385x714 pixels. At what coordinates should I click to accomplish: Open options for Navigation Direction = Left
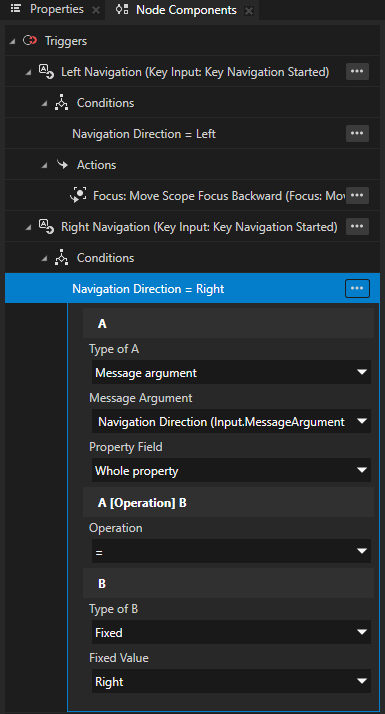point(357,133)
